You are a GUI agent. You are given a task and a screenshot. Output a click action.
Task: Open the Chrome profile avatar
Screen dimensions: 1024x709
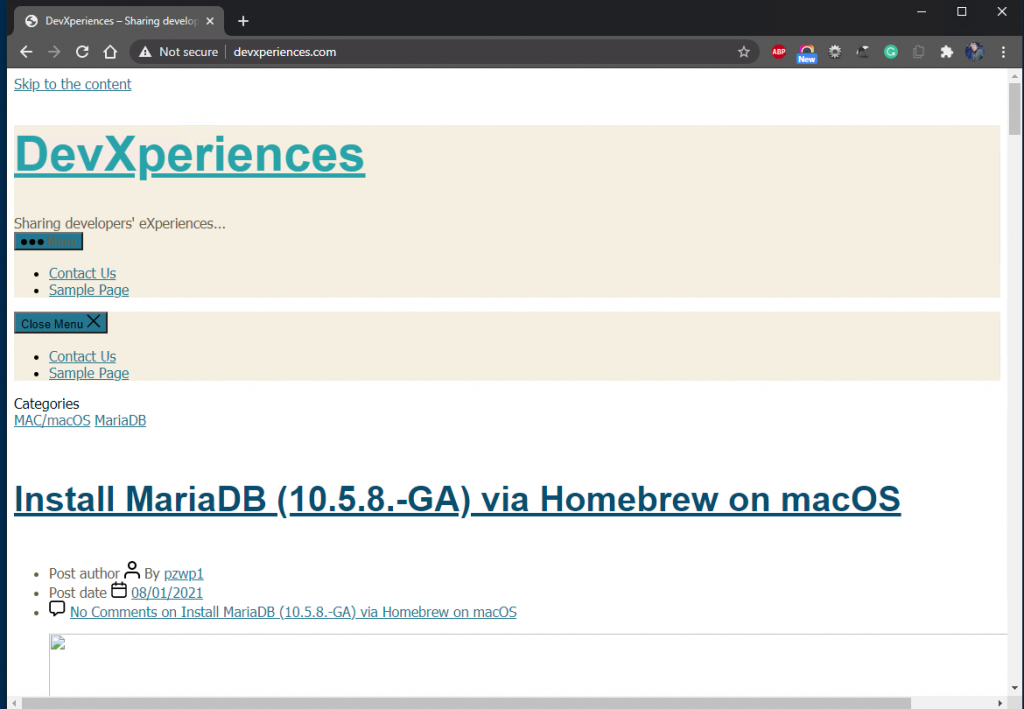[x=975, y=52]
